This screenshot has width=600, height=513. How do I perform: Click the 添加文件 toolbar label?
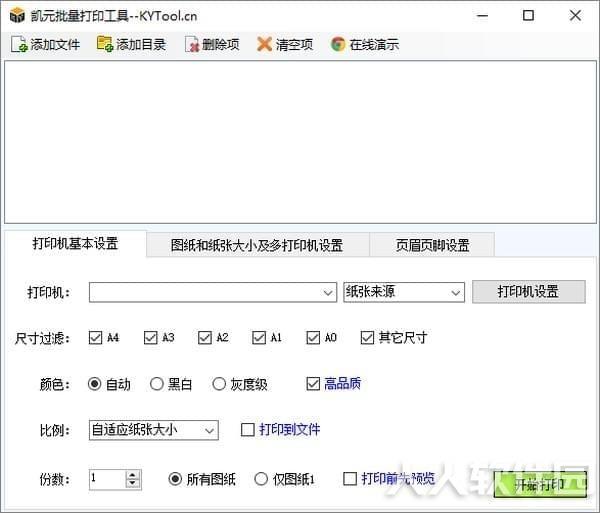click(55, 45)
